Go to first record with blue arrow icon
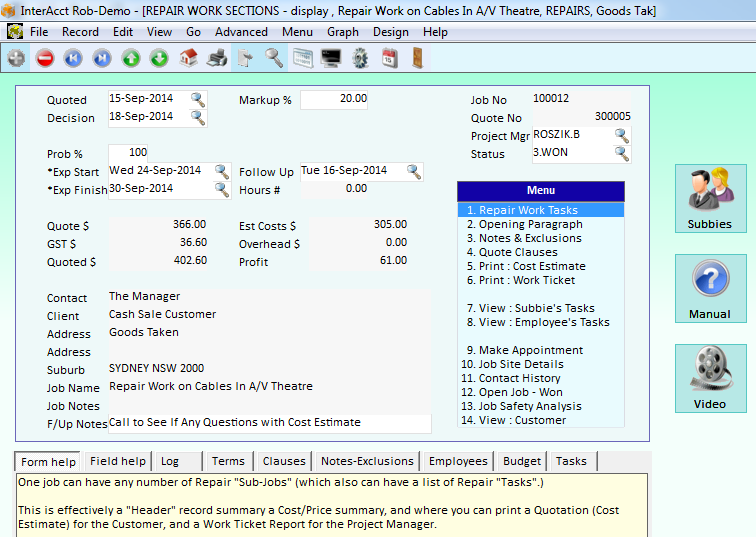The height and width of the screenshot is (537, 756). pyautogui.click(x=73, y=58)
